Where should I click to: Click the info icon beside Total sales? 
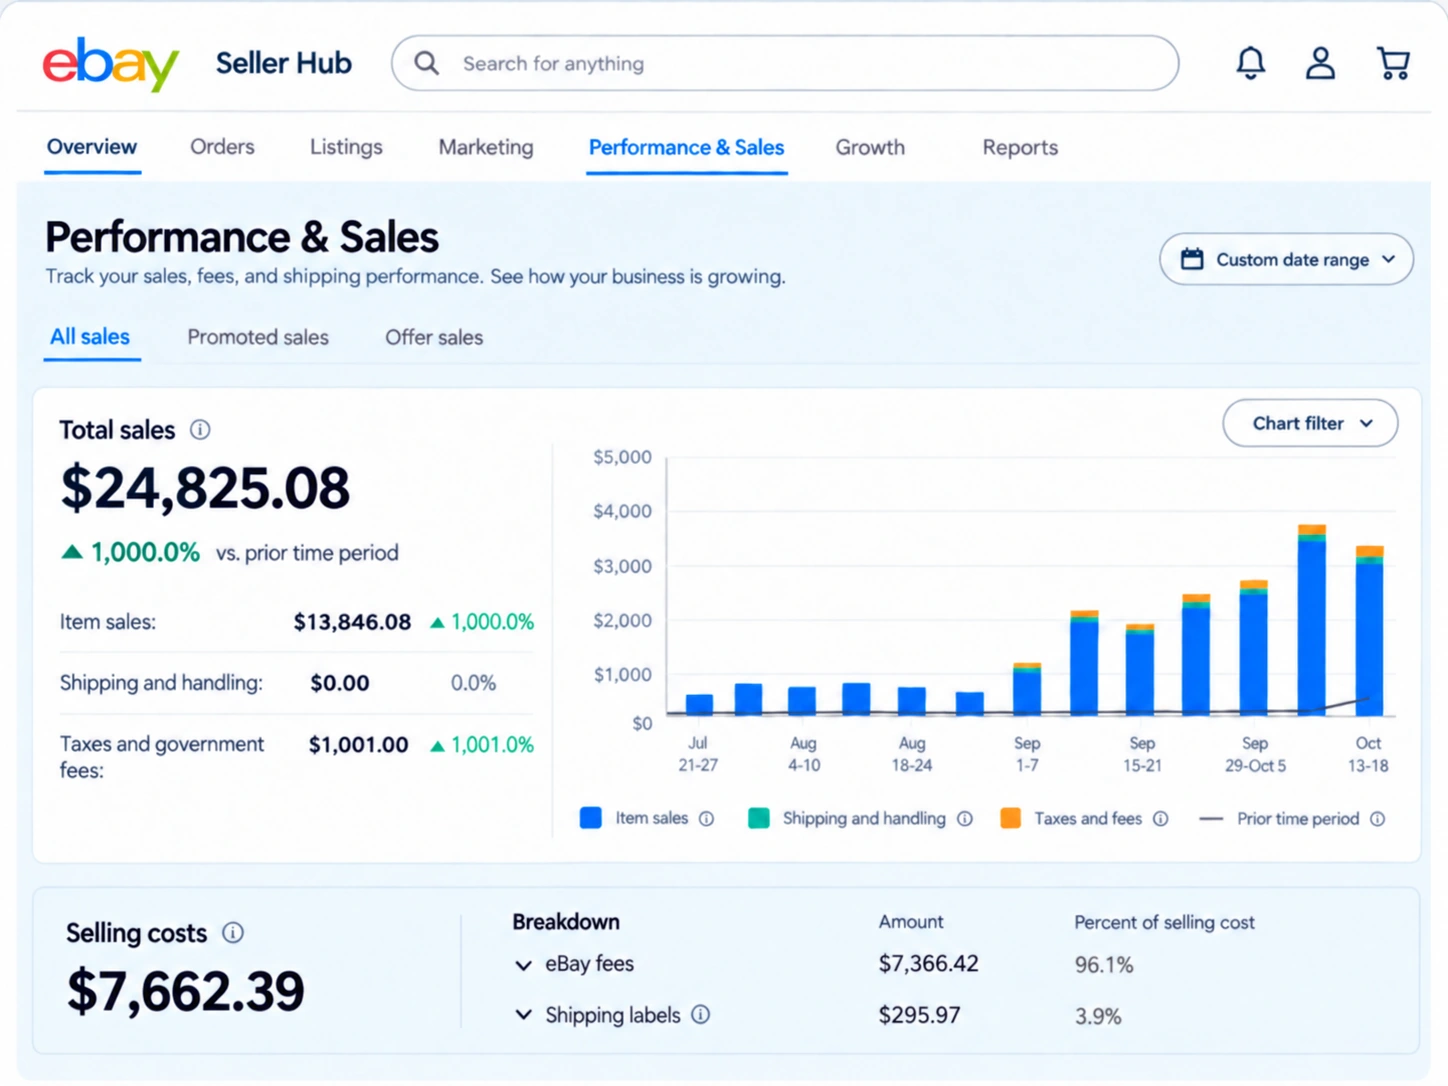tap(200, 430)
